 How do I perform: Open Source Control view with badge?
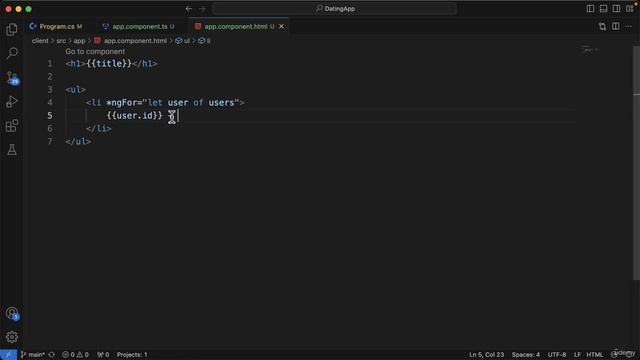pos(12,78)
